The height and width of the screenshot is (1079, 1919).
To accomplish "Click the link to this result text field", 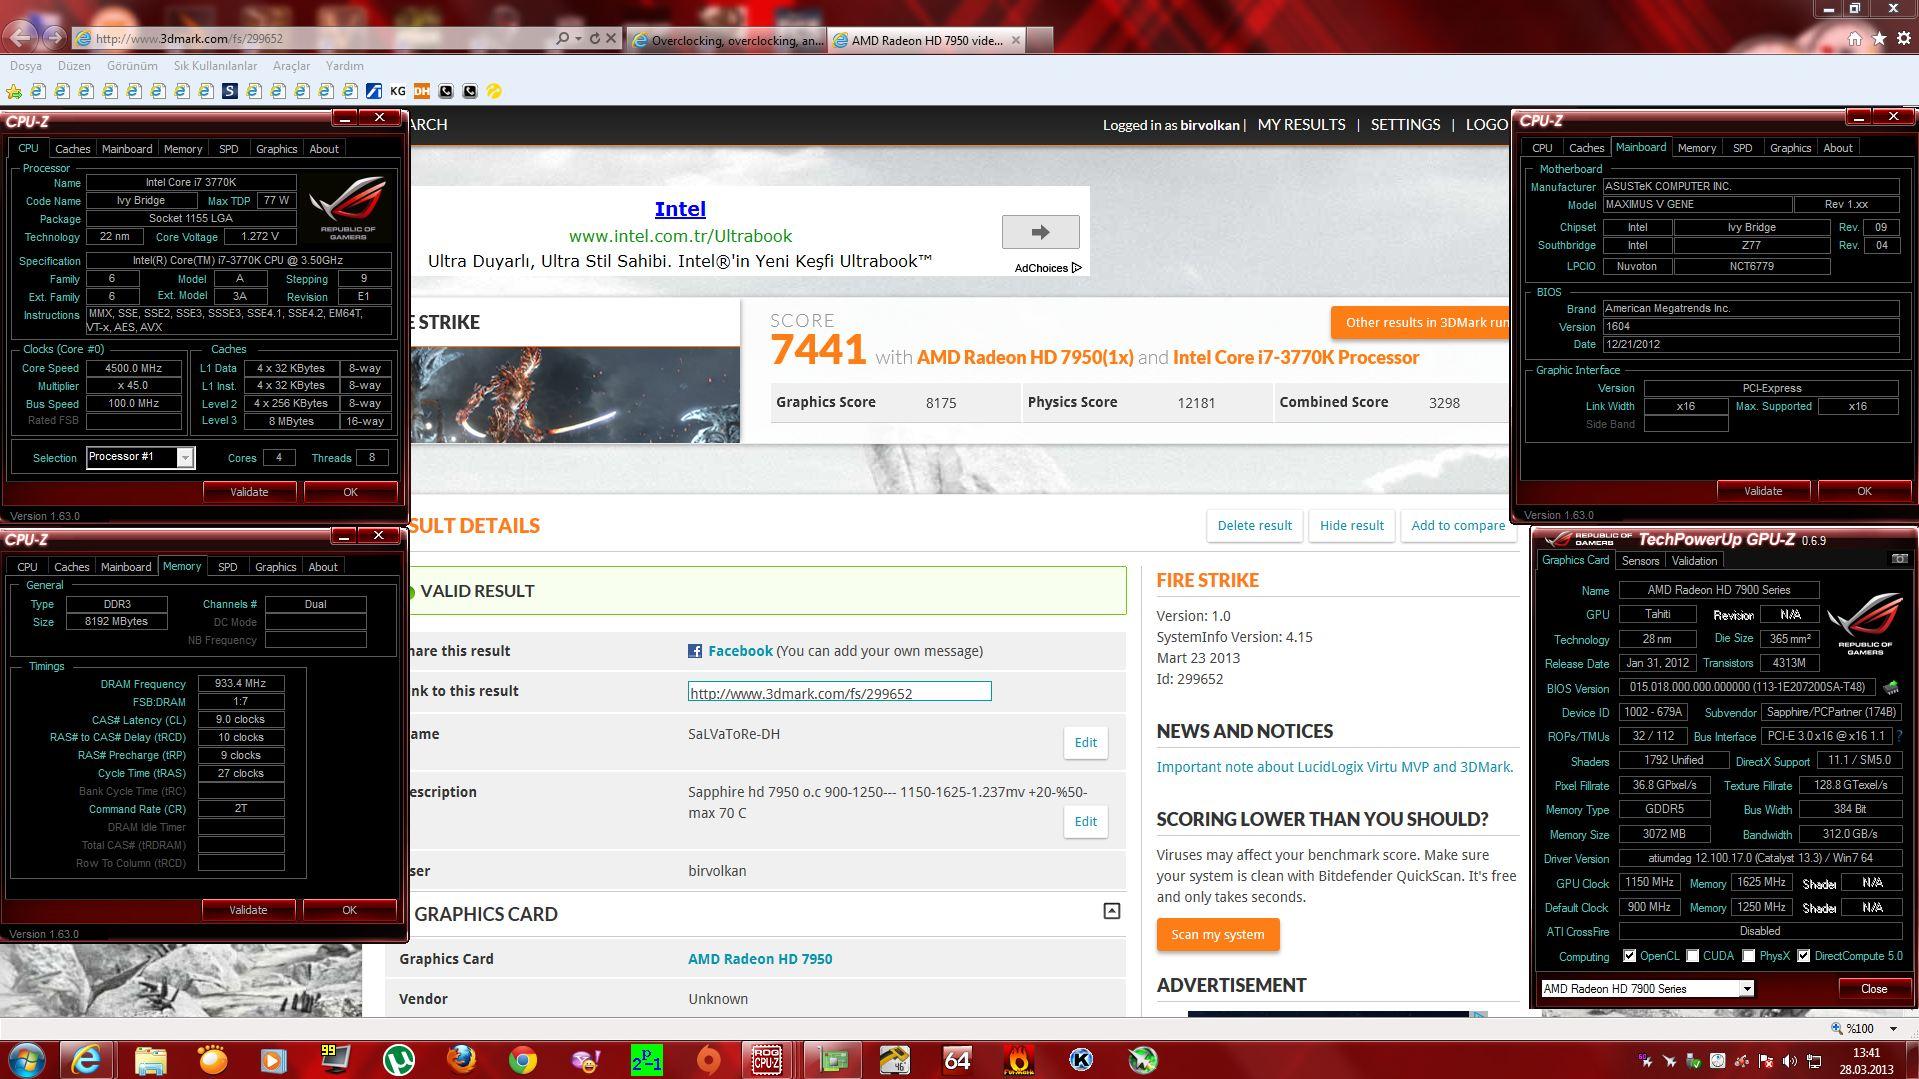I will click(839, 692).
